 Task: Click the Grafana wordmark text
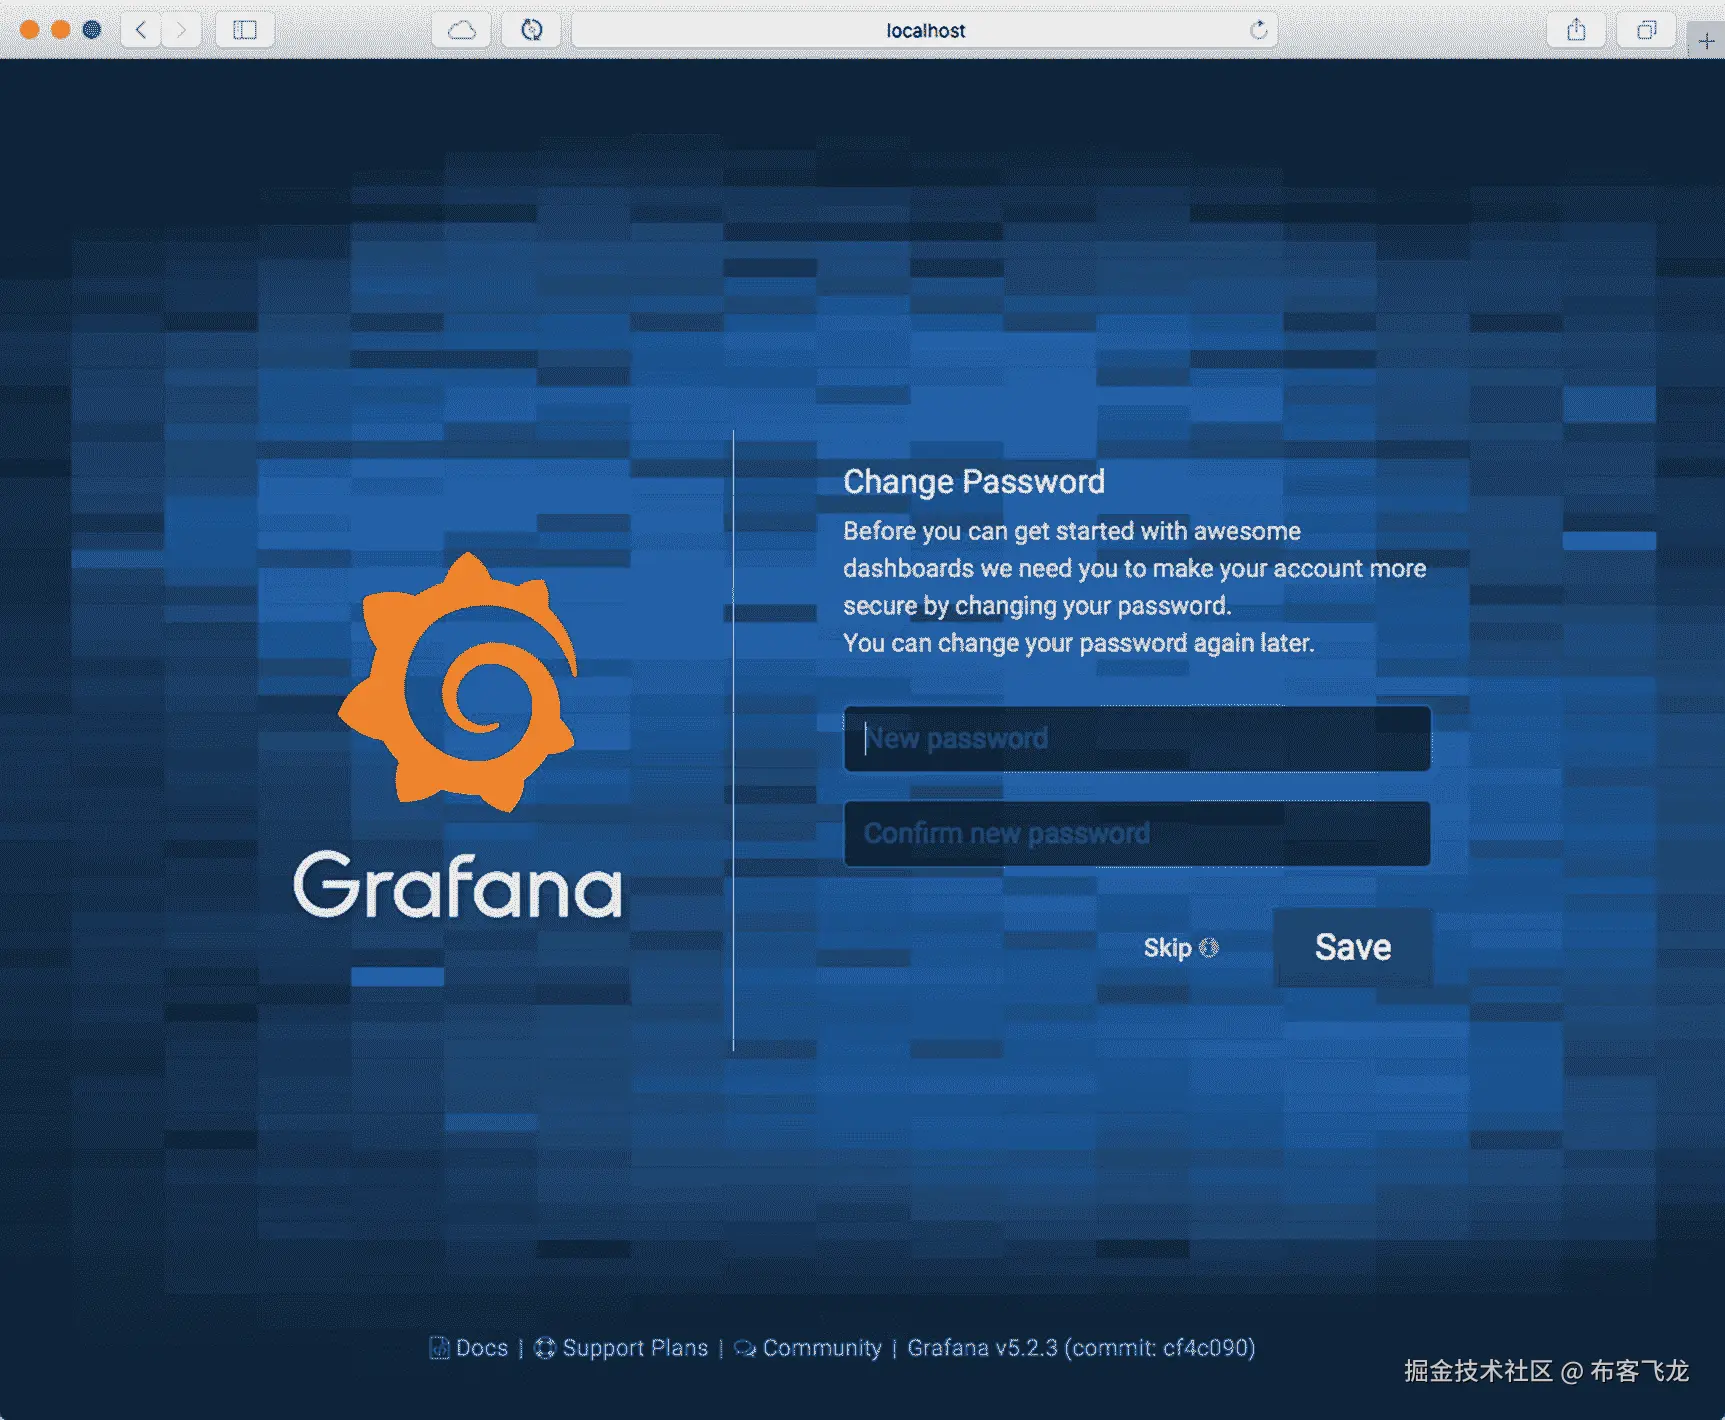457,884
